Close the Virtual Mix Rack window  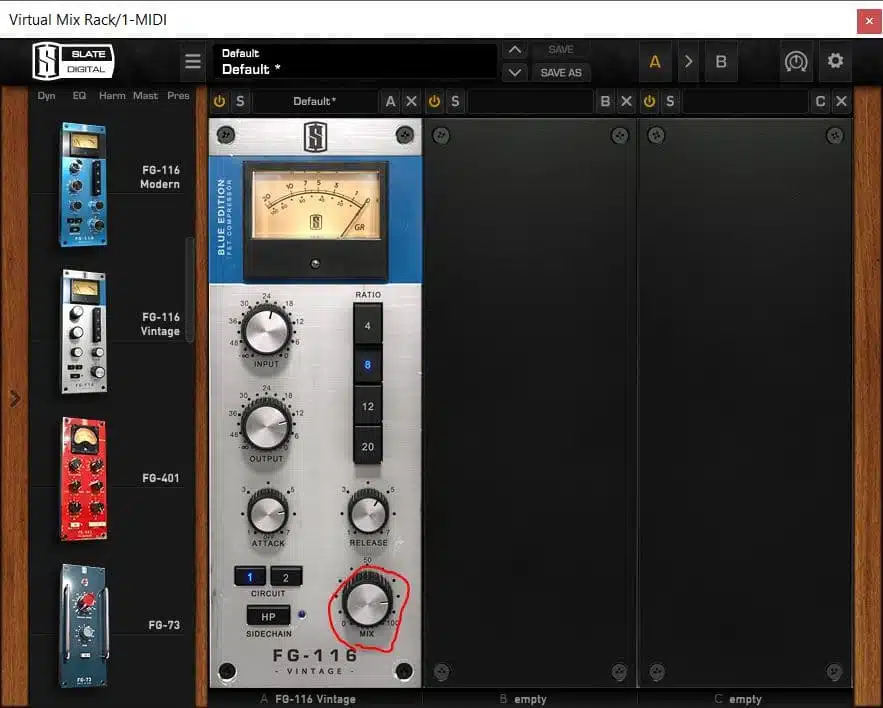point(869,21)
